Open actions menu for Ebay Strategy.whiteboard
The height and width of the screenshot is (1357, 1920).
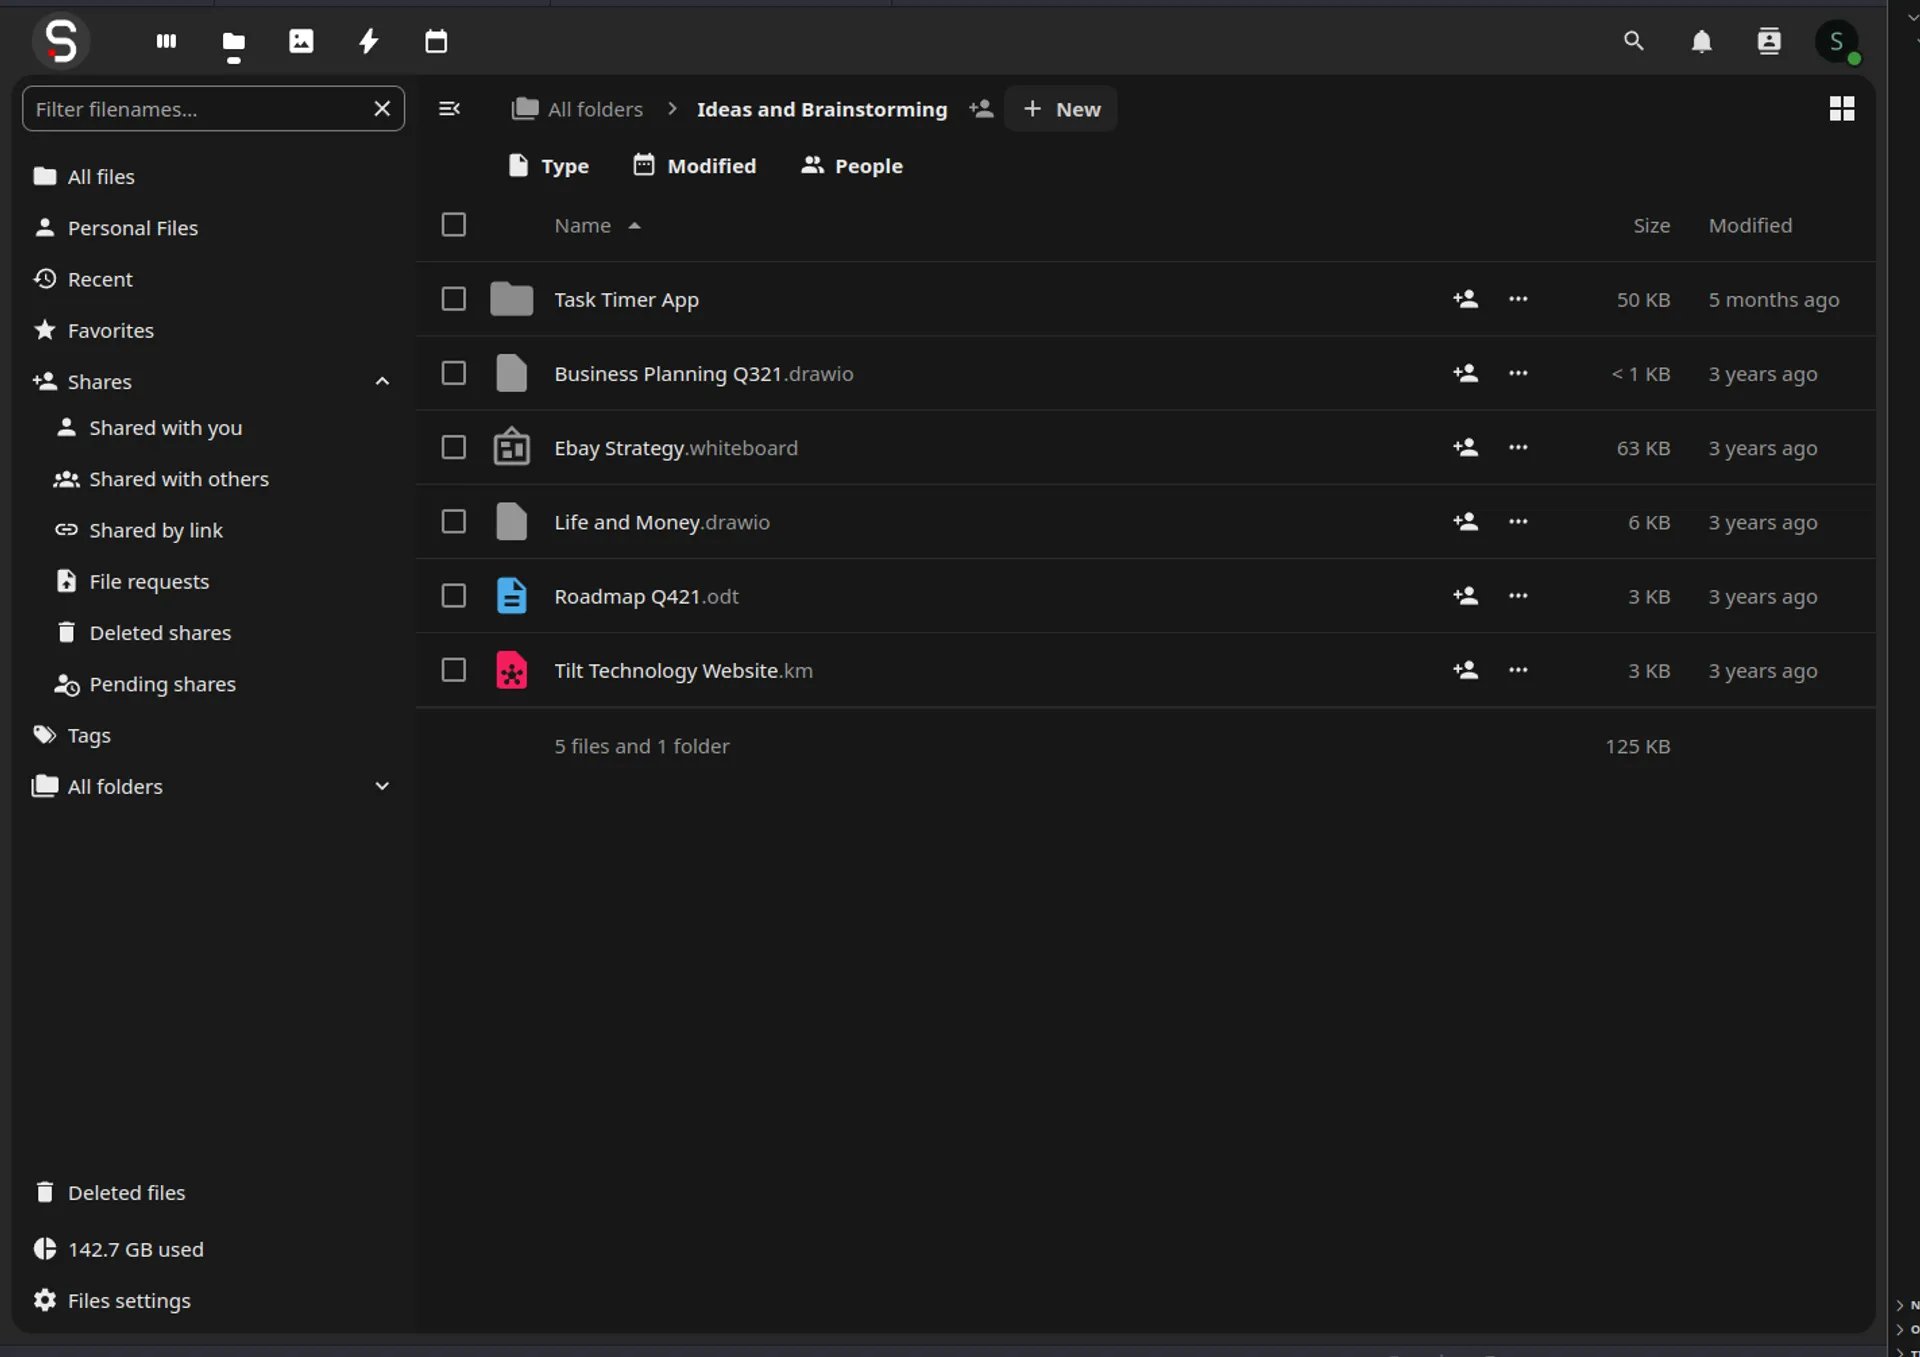pos(1517,447)
